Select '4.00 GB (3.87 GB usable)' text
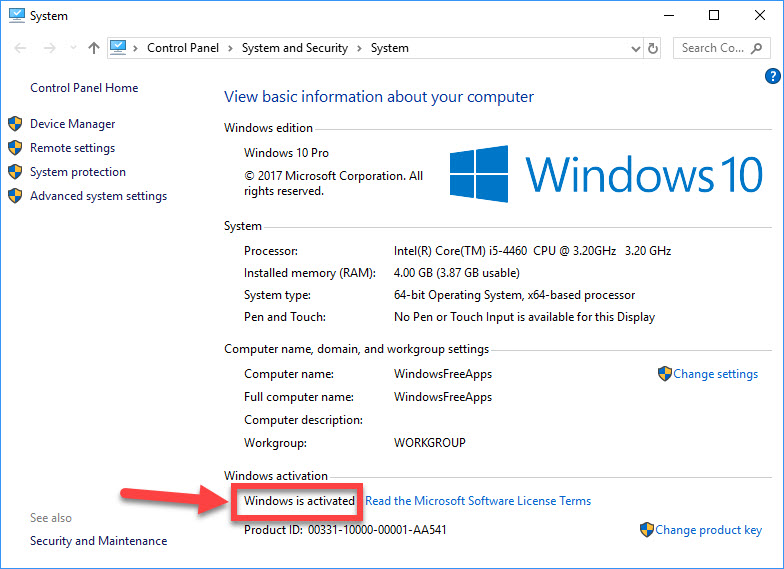This screenshot has height=569, width=784. click(456, 273)
